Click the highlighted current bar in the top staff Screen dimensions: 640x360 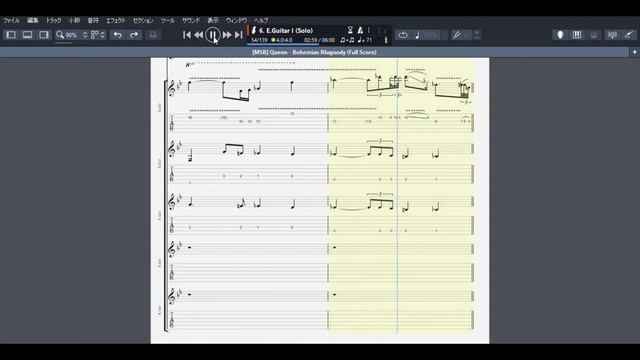pos(400,88)
